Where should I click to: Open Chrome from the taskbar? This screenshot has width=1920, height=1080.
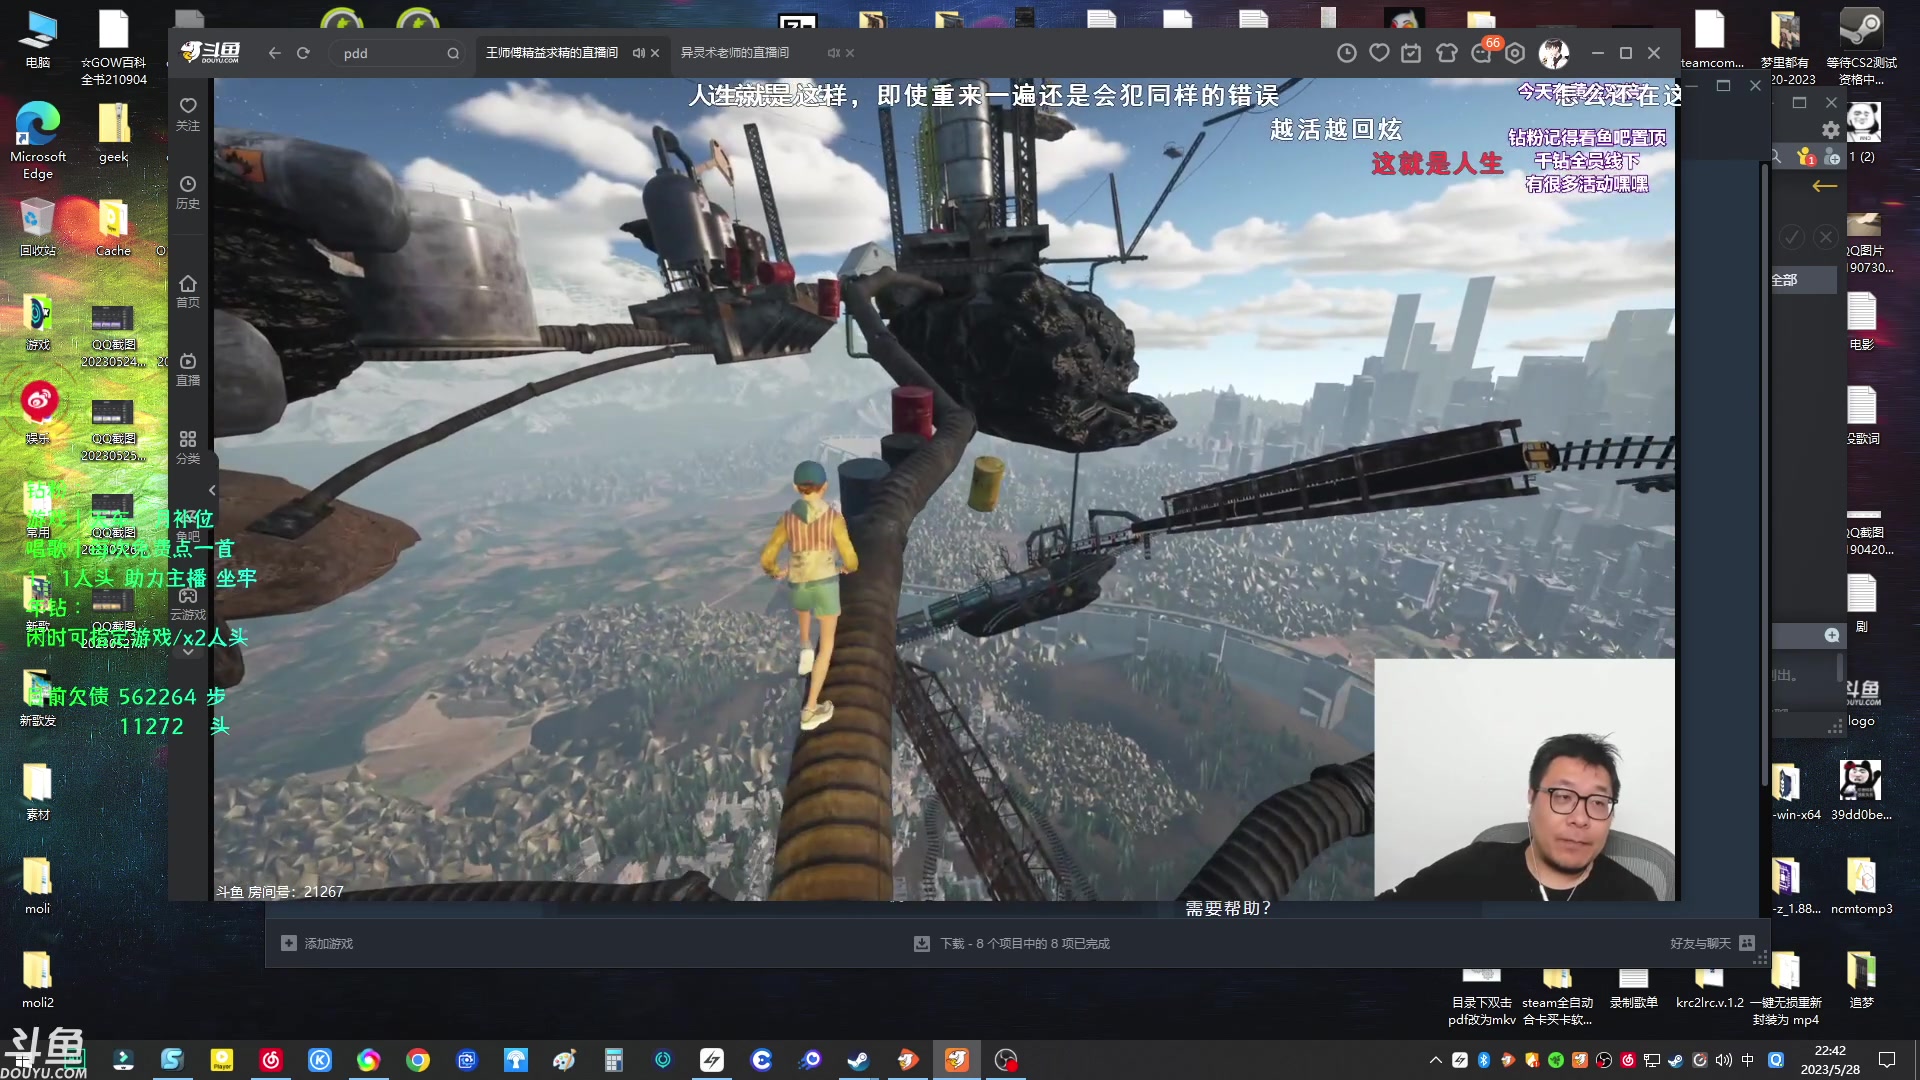pos(417,1060)
